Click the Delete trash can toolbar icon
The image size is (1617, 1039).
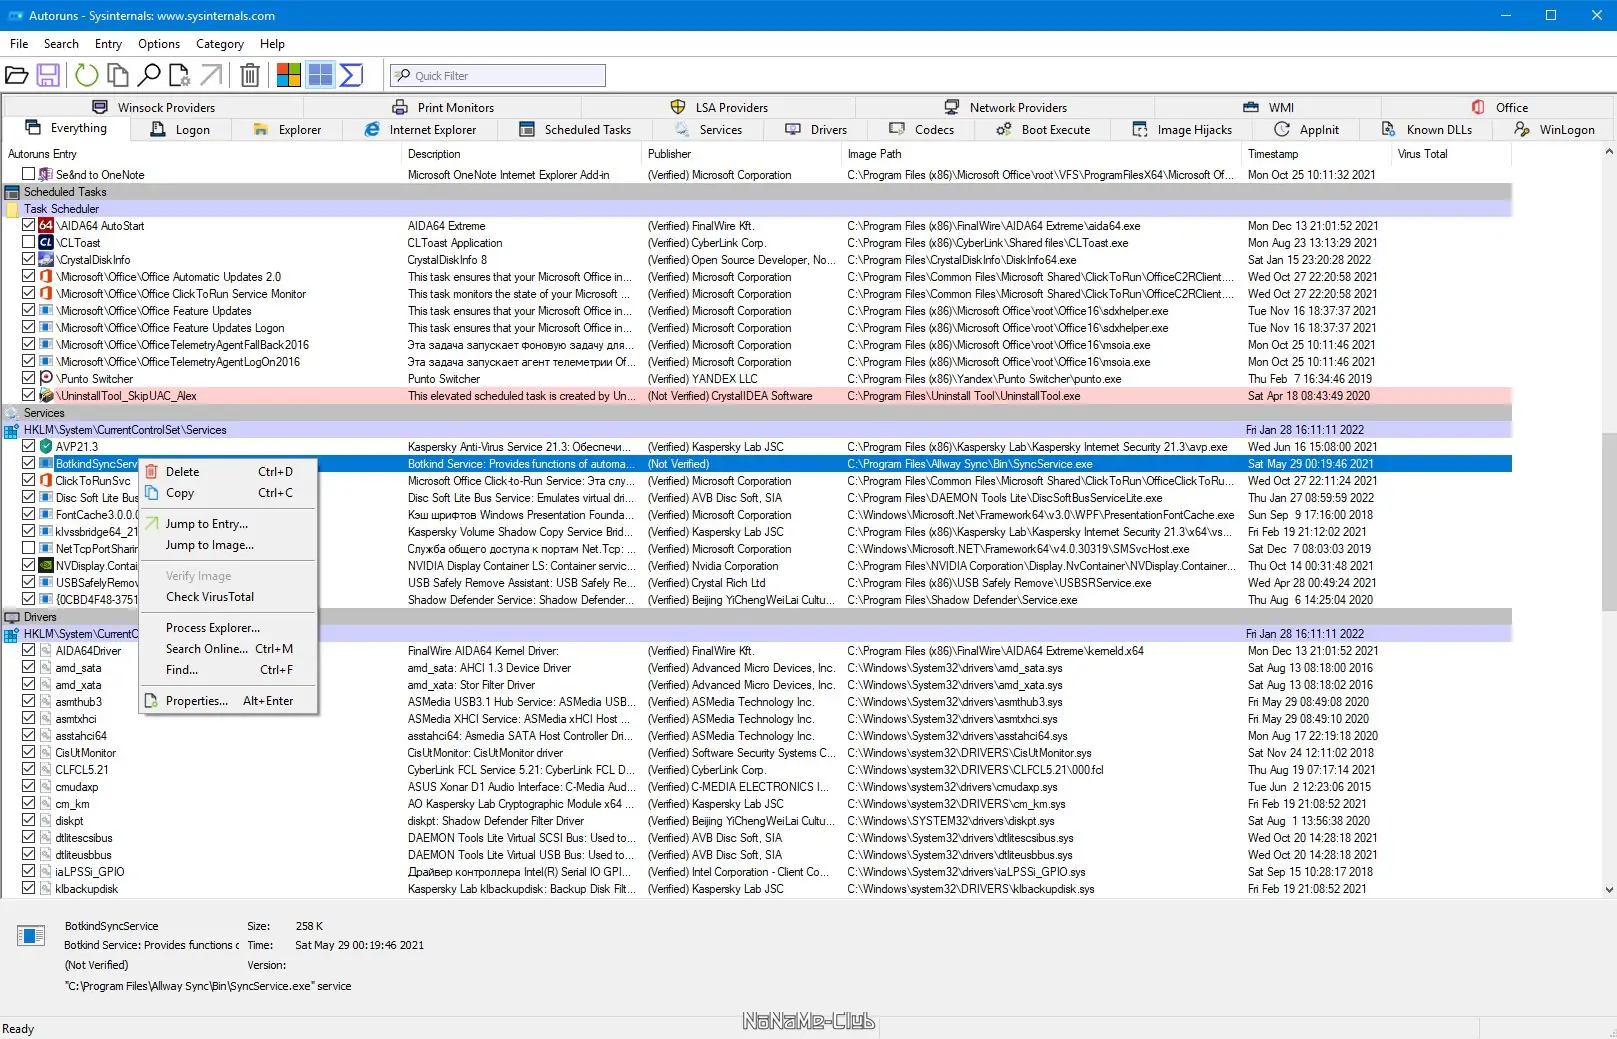tap(250, 75)
